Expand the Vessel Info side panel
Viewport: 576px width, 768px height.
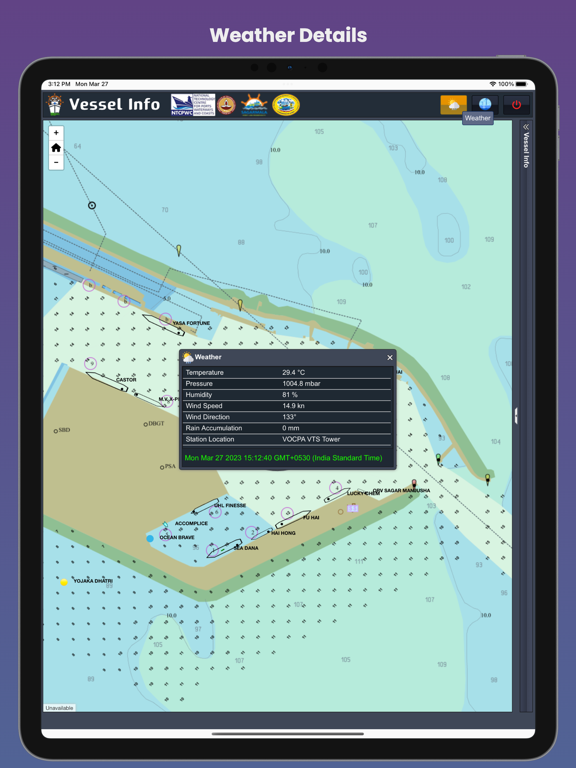click(x=526, y=146)
